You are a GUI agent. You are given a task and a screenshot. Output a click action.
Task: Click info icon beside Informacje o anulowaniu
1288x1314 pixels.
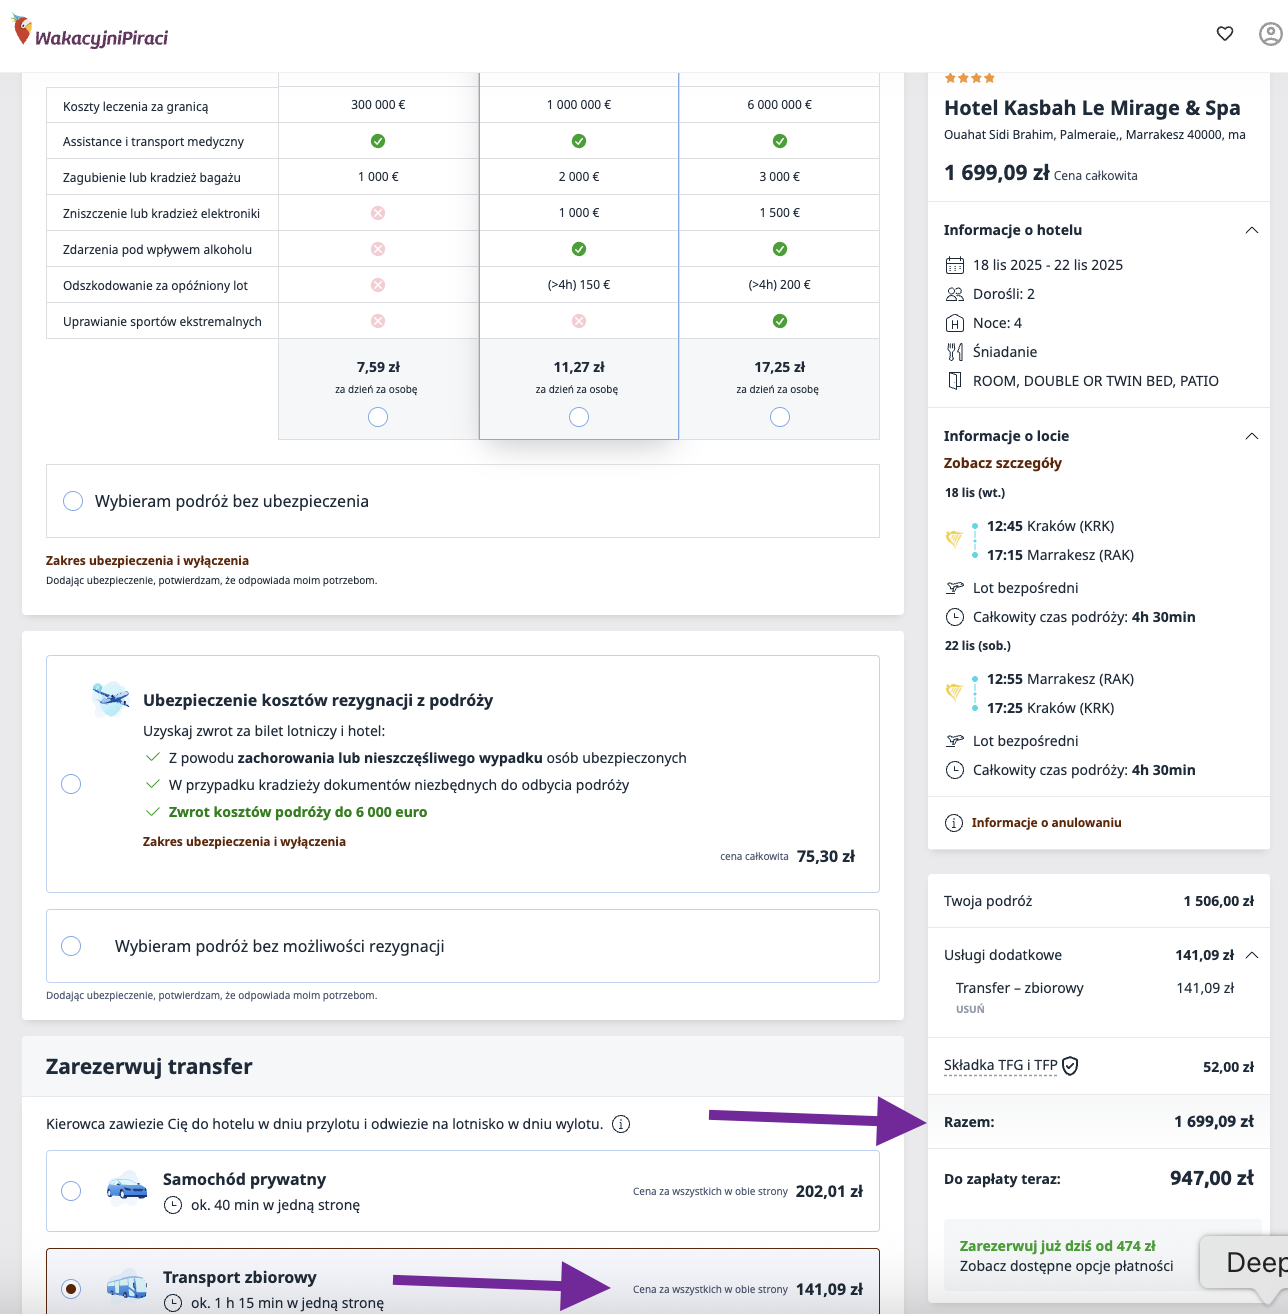coord(954,822)
